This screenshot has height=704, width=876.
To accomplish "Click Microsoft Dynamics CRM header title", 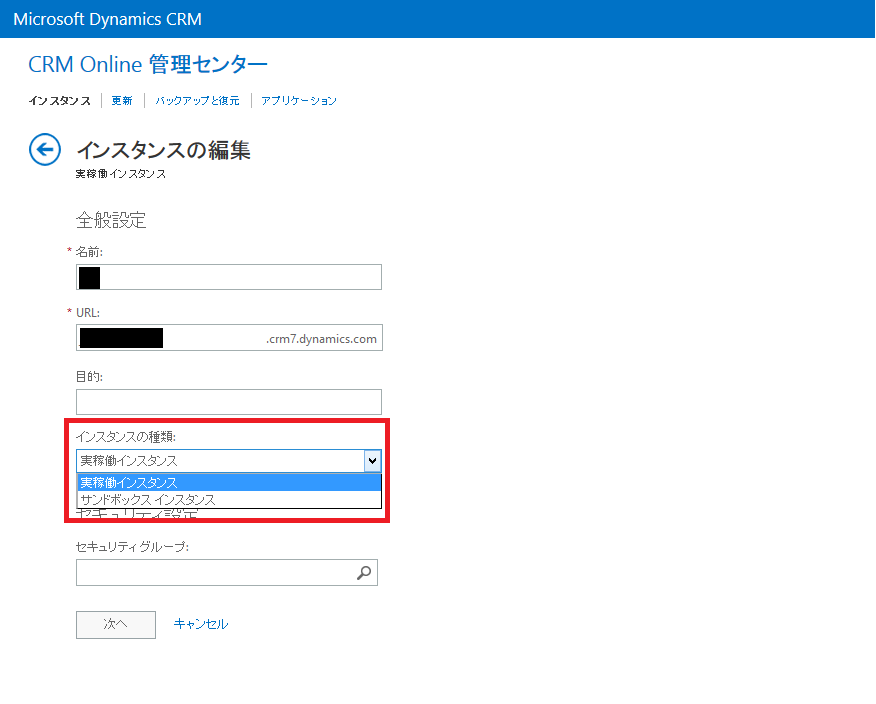I will pyautogui.click(x=107, y=19).
